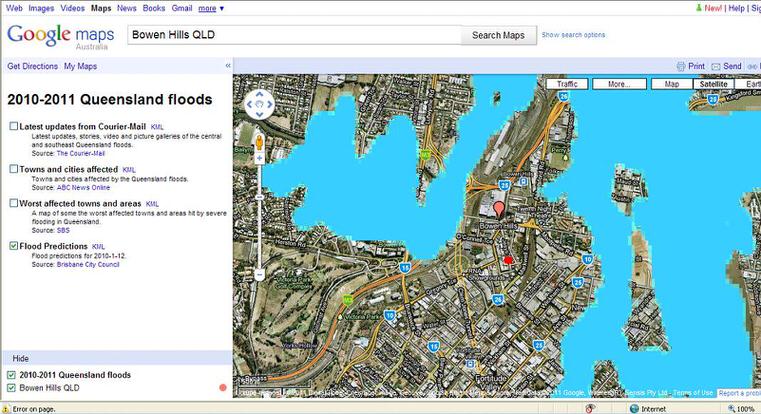Pan the map south with the down arrow
The height and width of the screenshot is (414, 761).
click(259, 115)
